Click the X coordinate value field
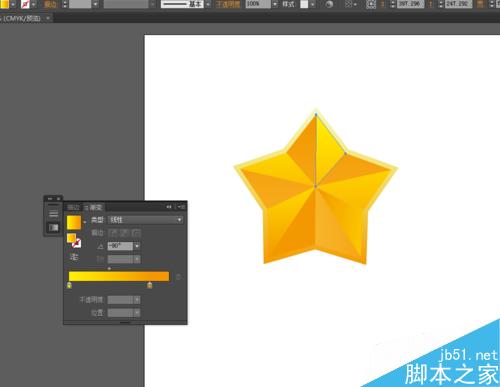Viewport: 500px width, 387px height. [x=410, y=4]
